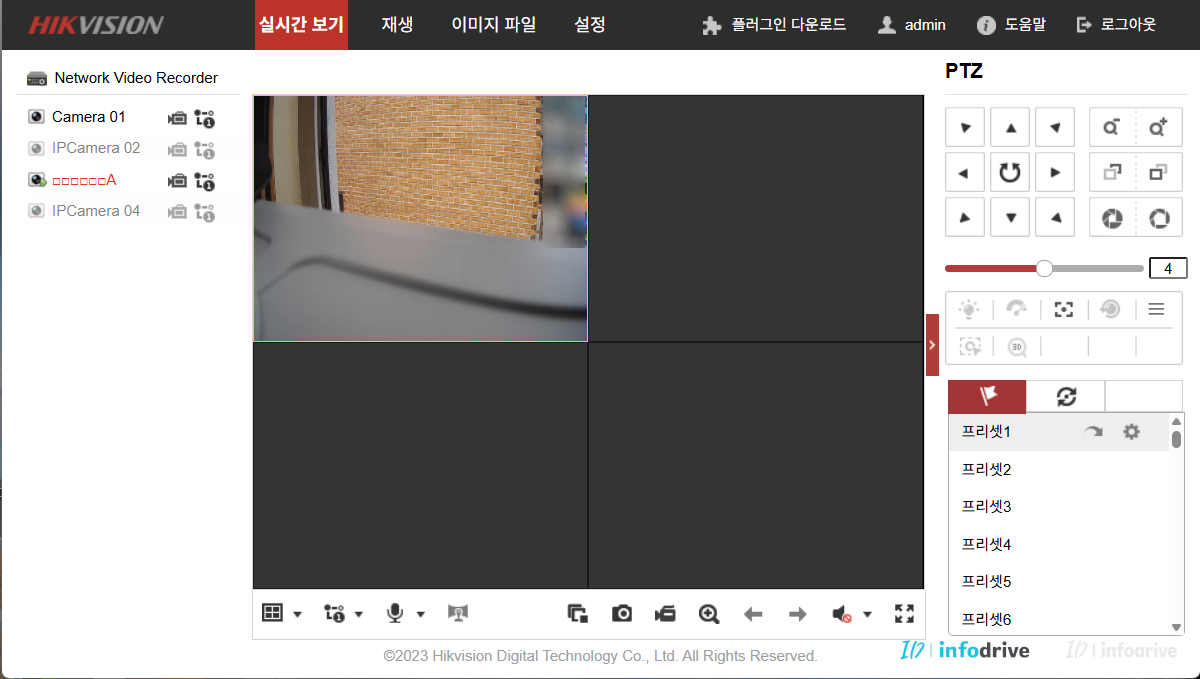Open the 설정 tab
Image resolution: width=1200 pixels, height=679 pixels.
(590, 25)
